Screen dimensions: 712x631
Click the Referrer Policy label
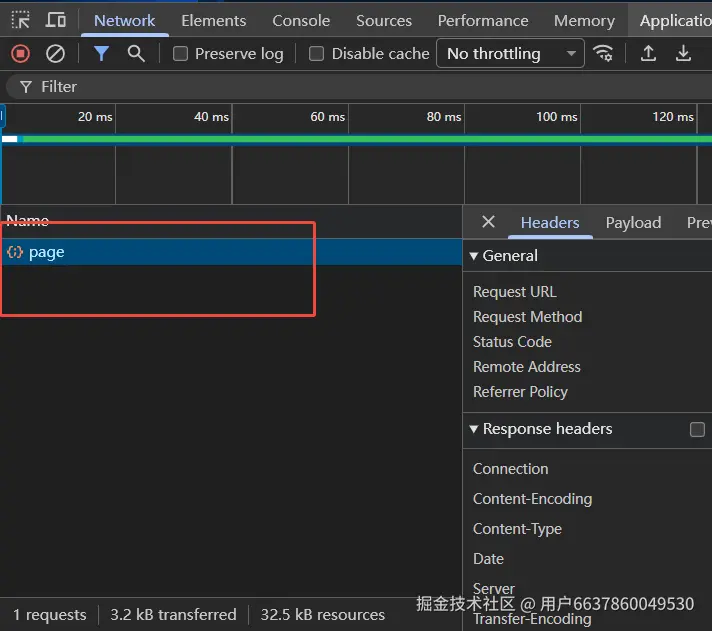coord(520,392)
